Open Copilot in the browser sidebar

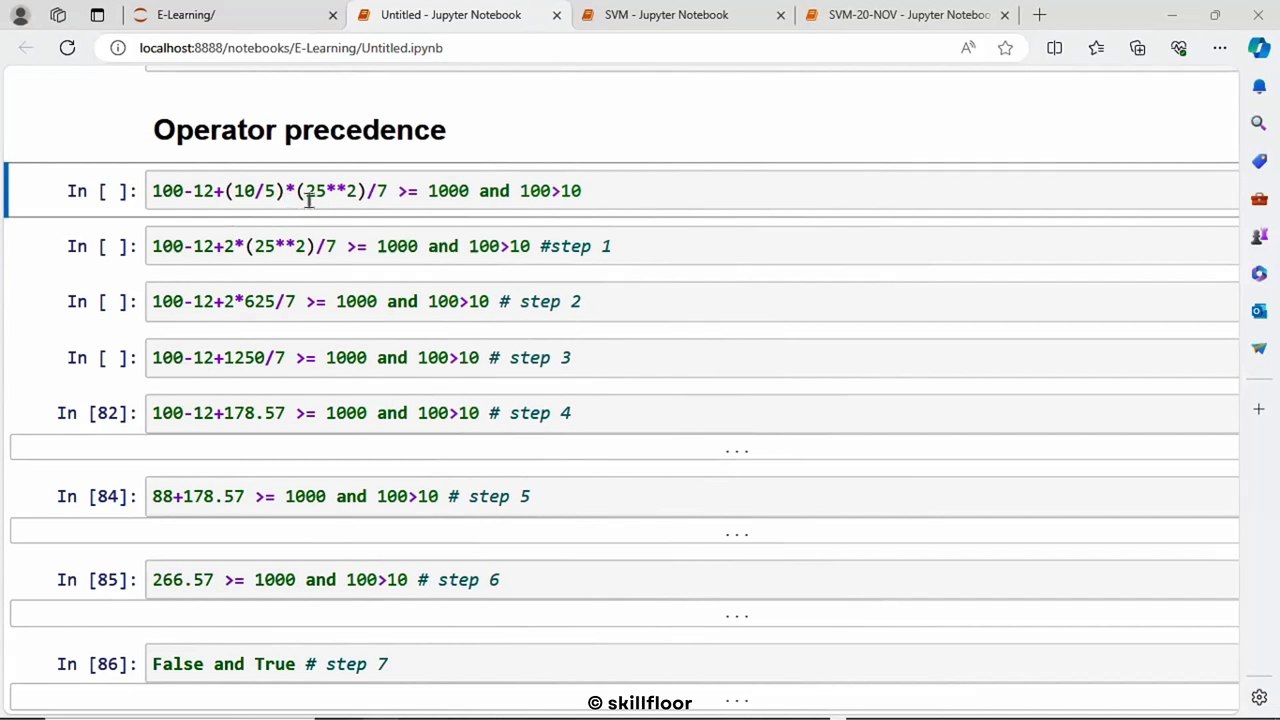click(x=1259, y=48)
